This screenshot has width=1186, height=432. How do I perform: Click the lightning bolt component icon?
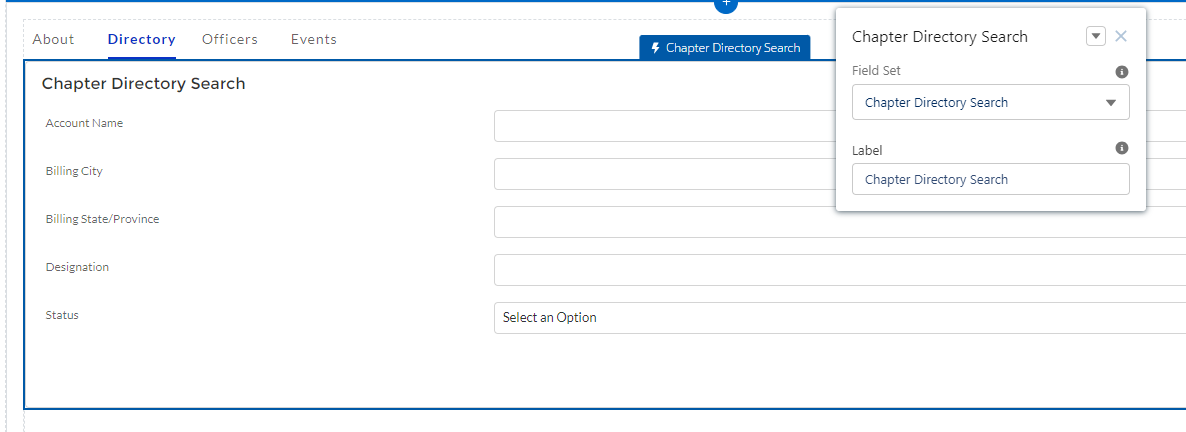click(x=655, y=48)
